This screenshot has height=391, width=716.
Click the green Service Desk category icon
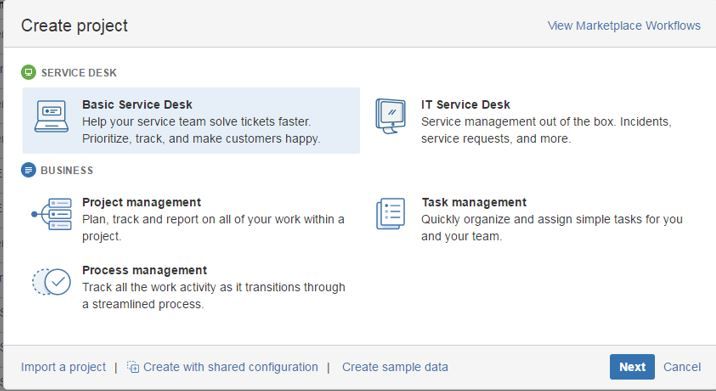28,72
